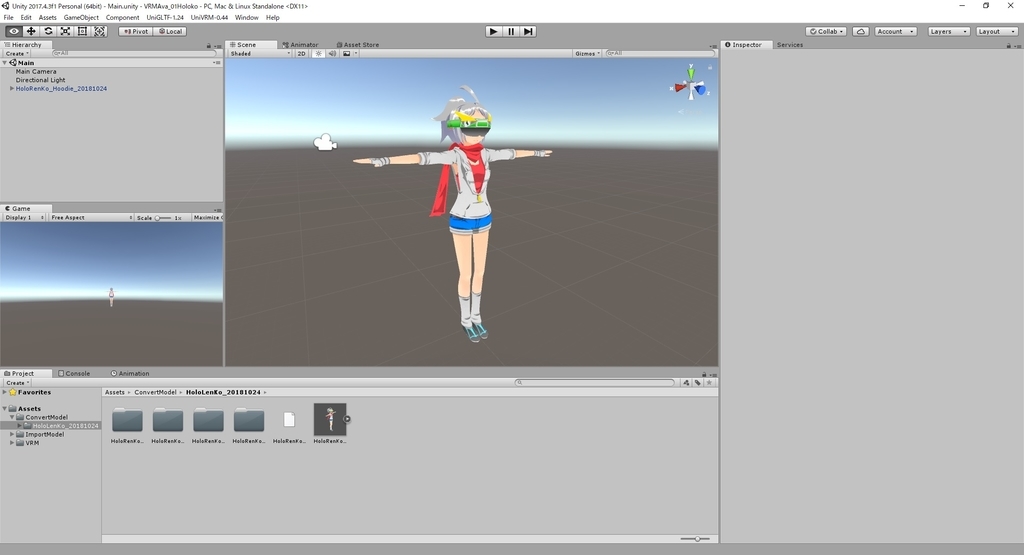Image resolution: width=1024 pixels, height=555 pixels.
Task: Select Directional Light in Hierarchy
Action: 40,80
